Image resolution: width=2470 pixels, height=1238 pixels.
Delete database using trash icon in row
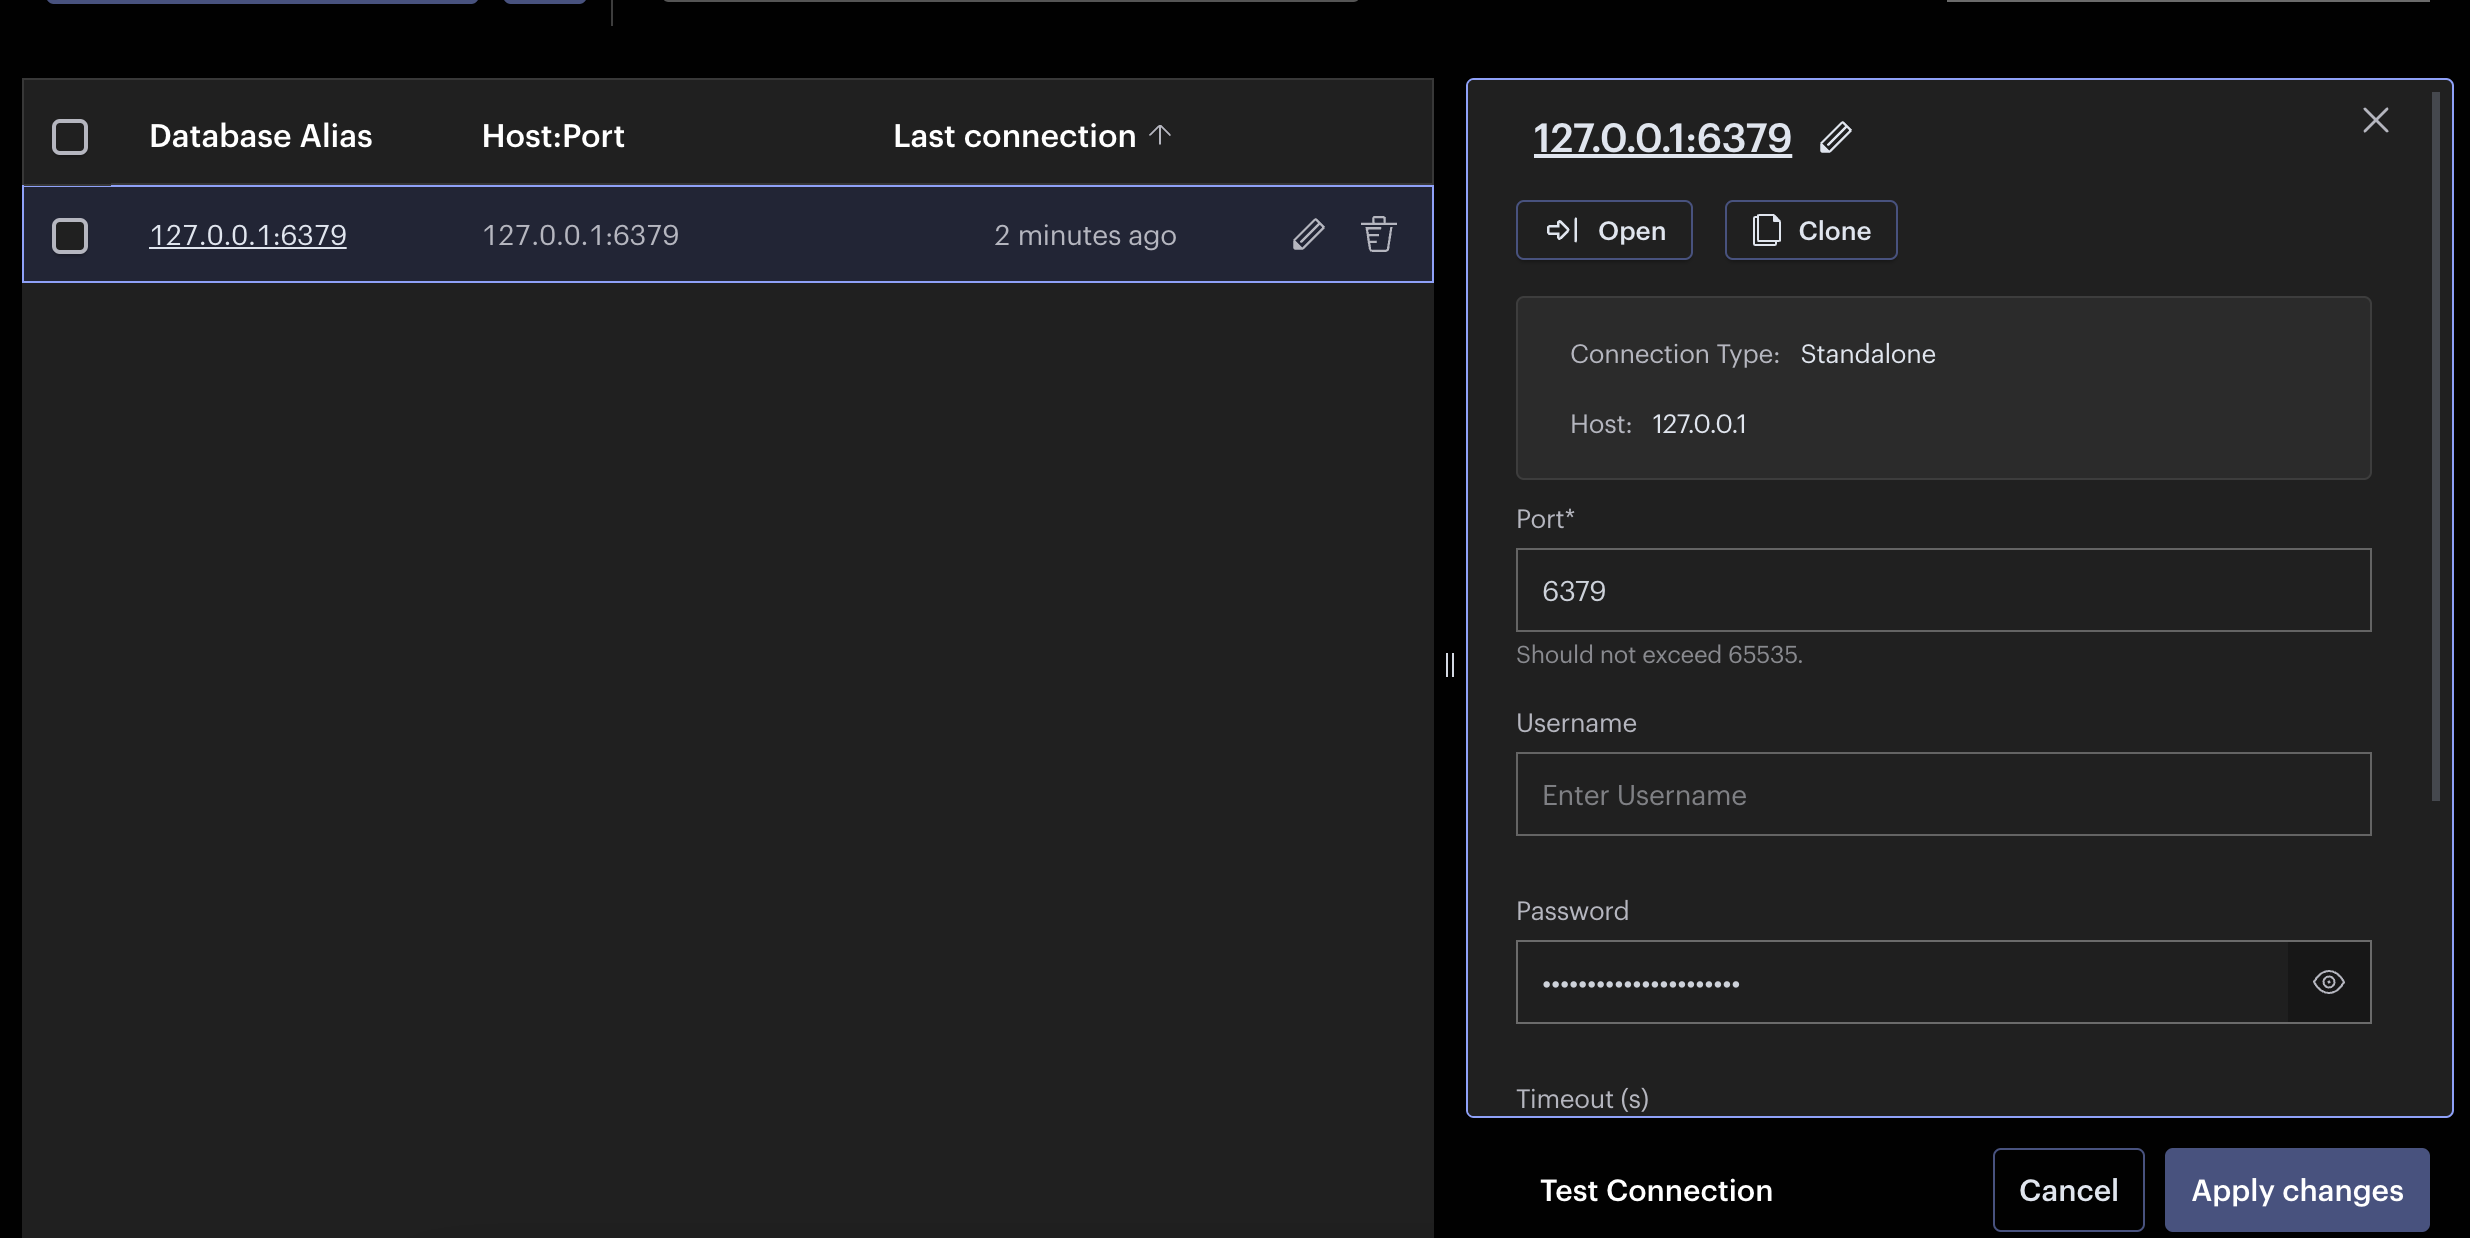click(1378, 235)
